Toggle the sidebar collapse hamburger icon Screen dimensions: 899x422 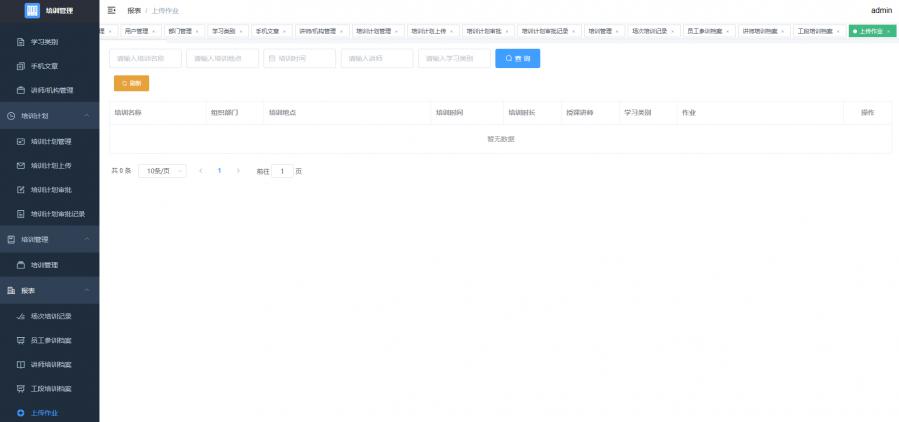(x=111, y=10)
